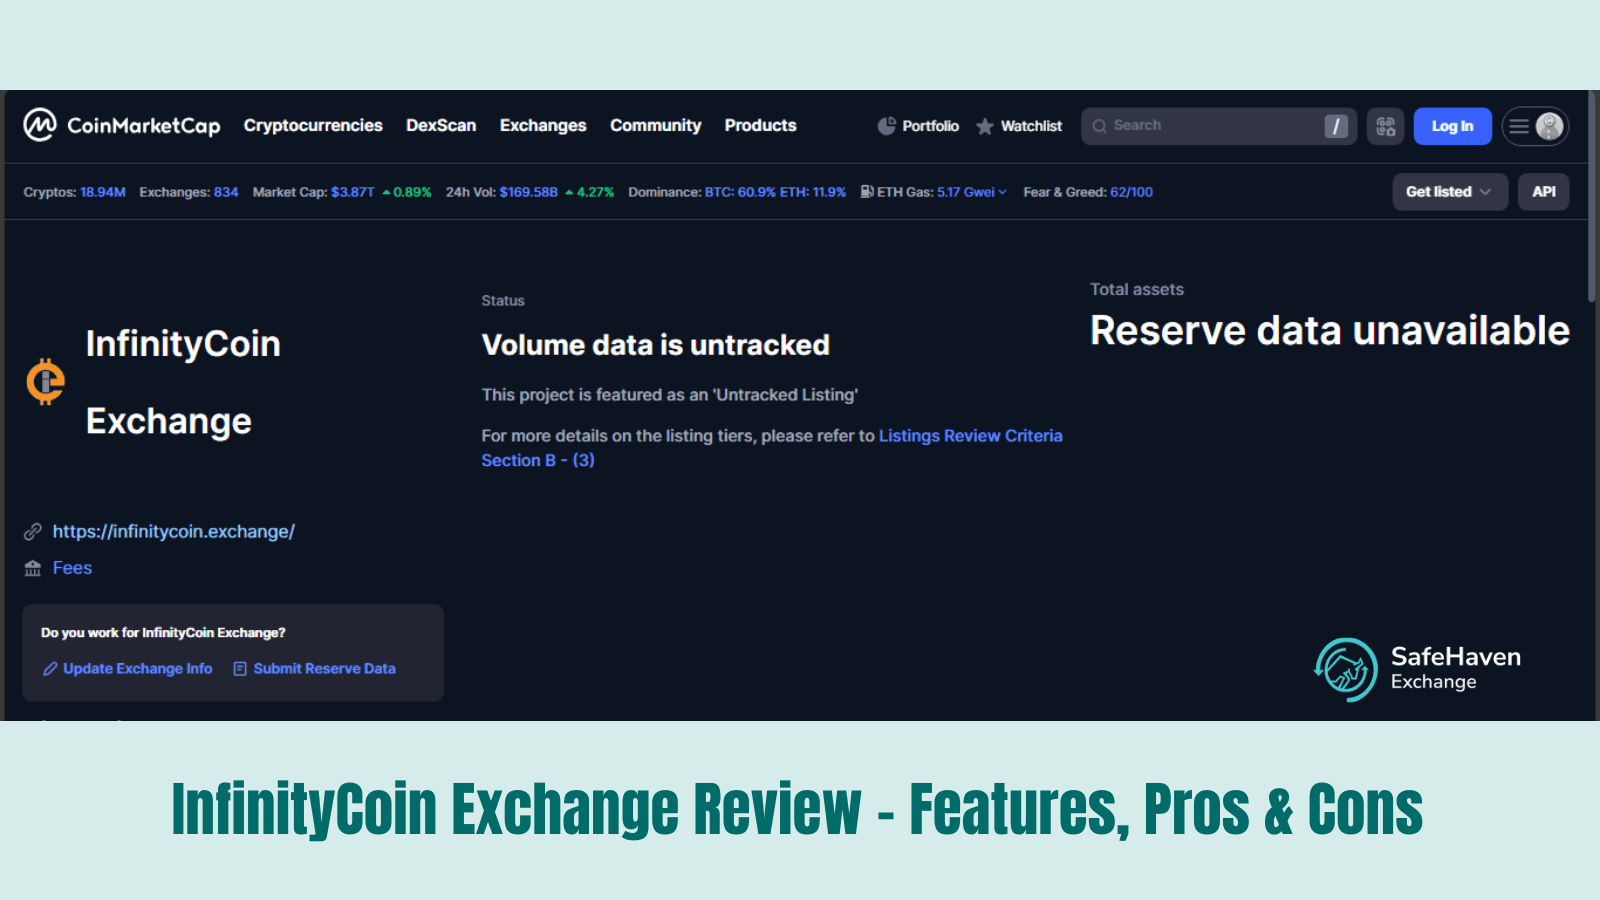Click the link chain icon beside the website URL
This screenshot has height=900, width=1600.
click(x=33, y=531)
